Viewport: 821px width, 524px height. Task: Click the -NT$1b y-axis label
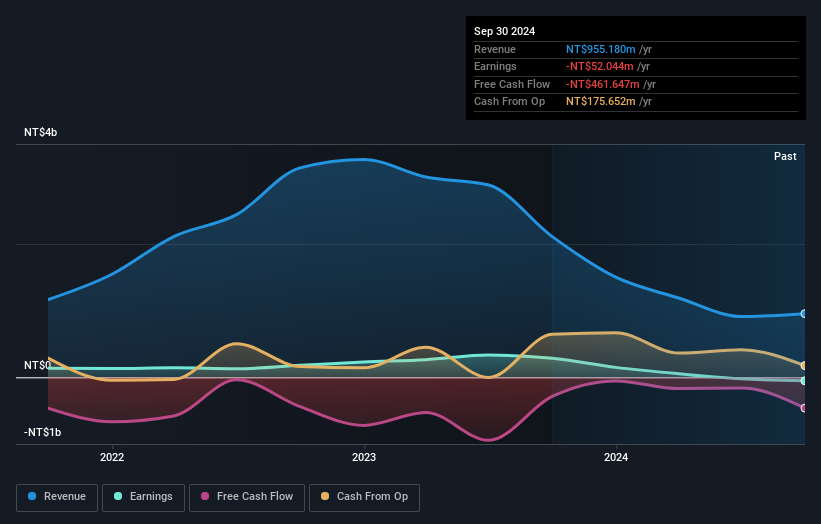click(x=42, y=432)
